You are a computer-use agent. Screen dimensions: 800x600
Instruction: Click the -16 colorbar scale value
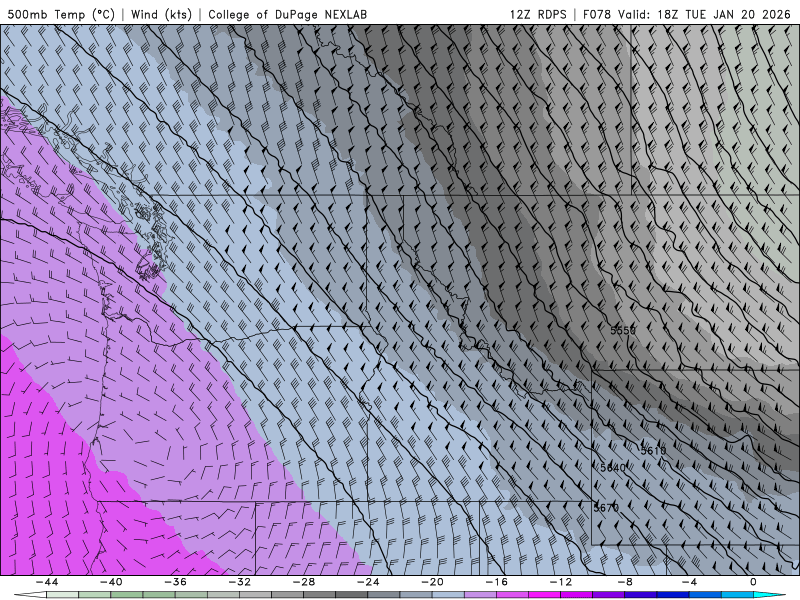pyautogui.click(x=496, y=582)
